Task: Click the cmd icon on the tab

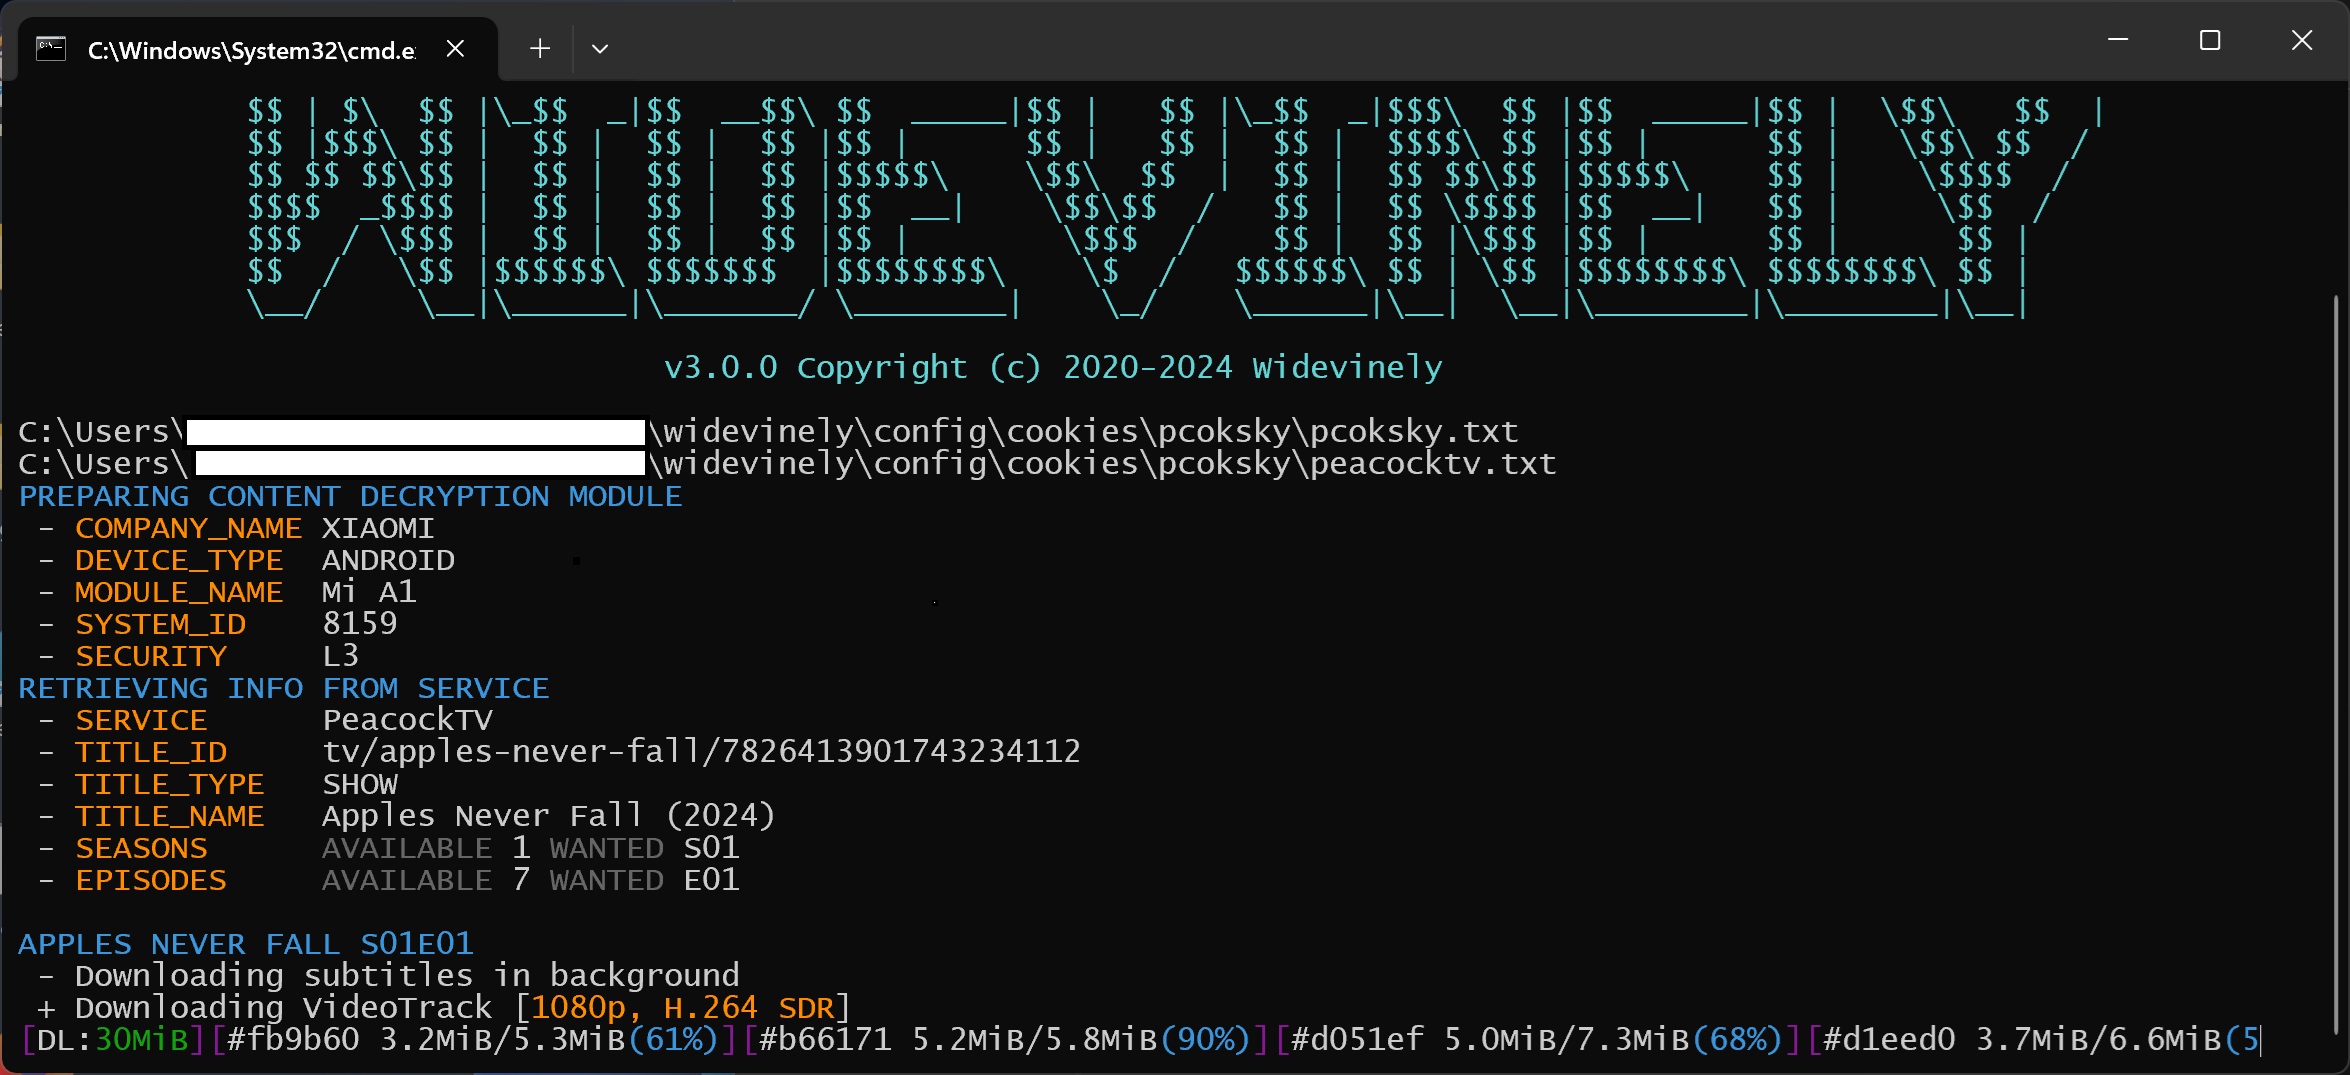Action: tap(51, 48)
